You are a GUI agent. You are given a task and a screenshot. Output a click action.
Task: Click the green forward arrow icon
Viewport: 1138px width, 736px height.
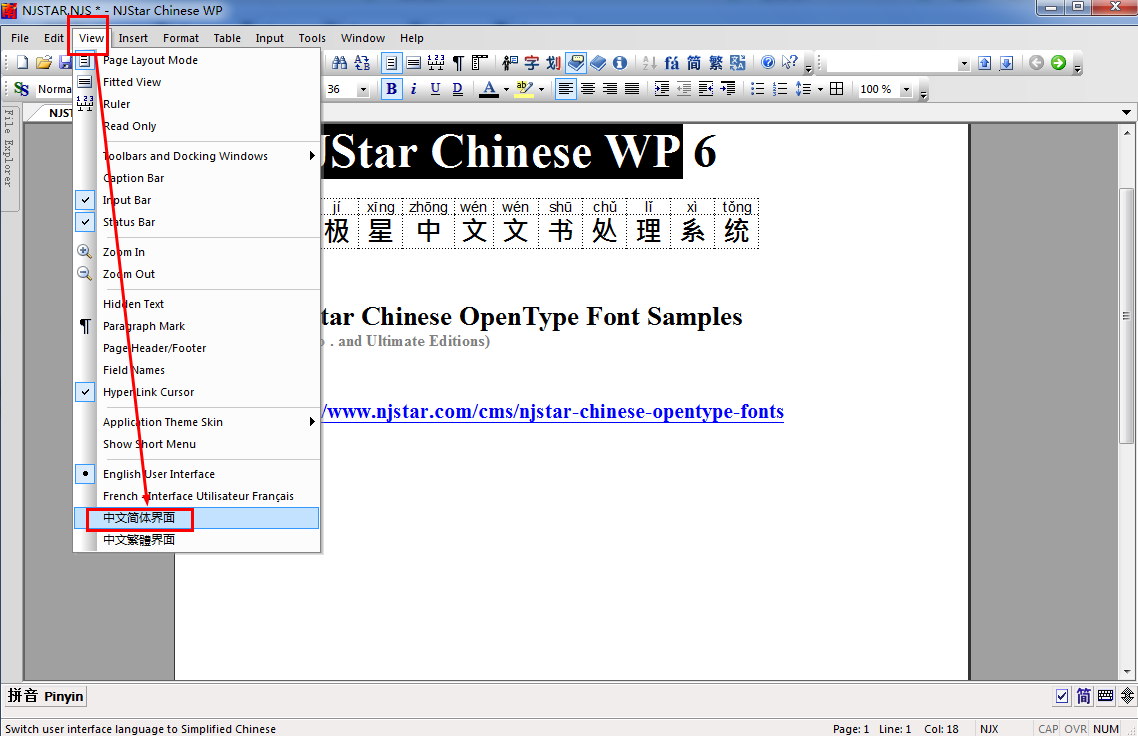coord(1059,63)
